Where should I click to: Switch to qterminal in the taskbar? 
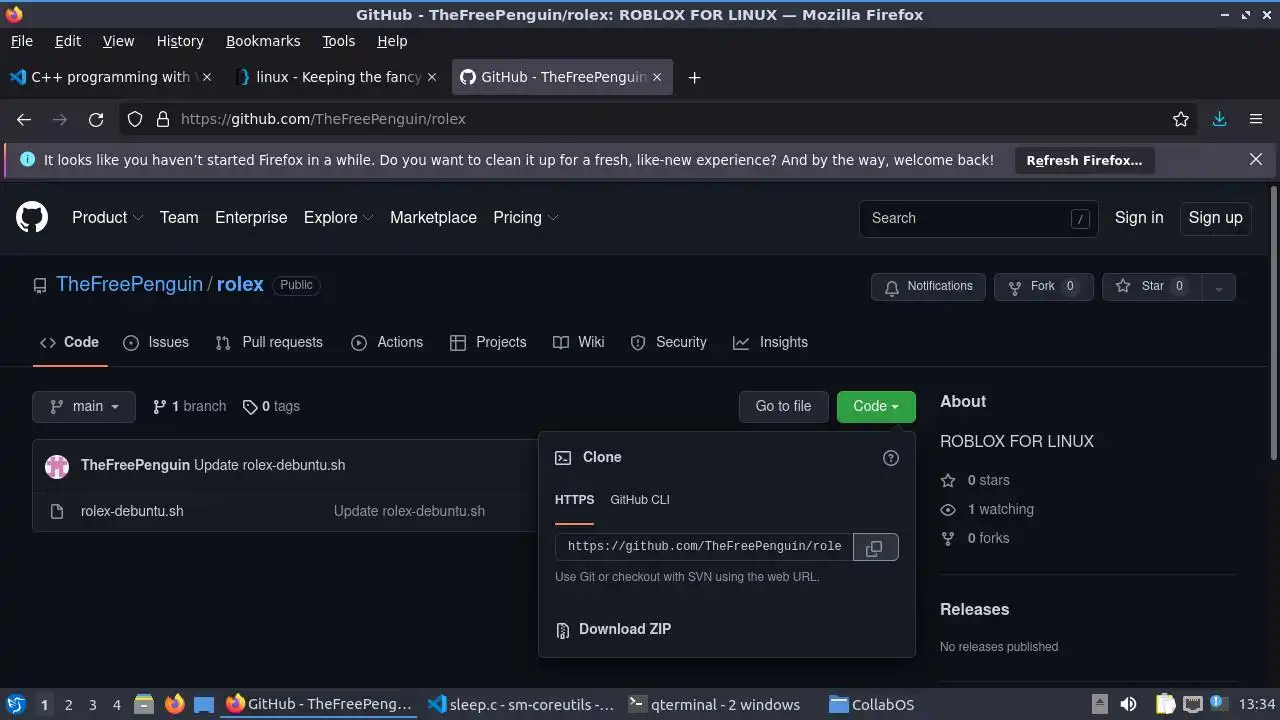[x=714, y=705]
